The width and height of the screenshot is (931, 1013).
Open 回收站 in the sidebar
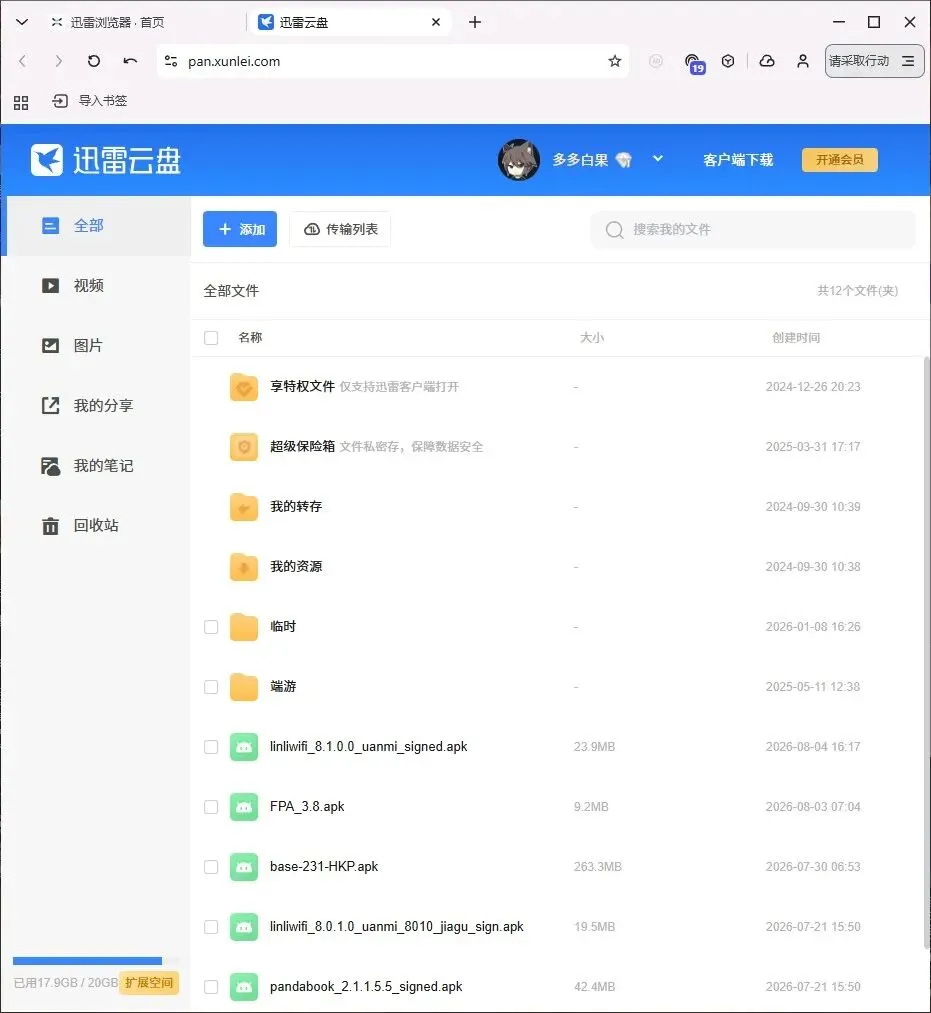click(96, 526)
